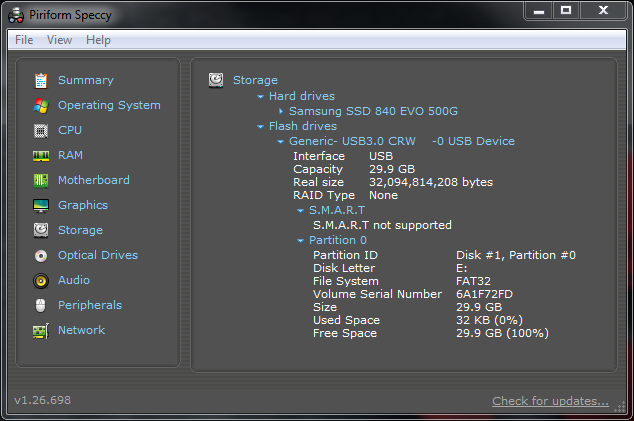Select the Network card icon
This screenshot has height=421, width=634.
[x=41, y=331]
